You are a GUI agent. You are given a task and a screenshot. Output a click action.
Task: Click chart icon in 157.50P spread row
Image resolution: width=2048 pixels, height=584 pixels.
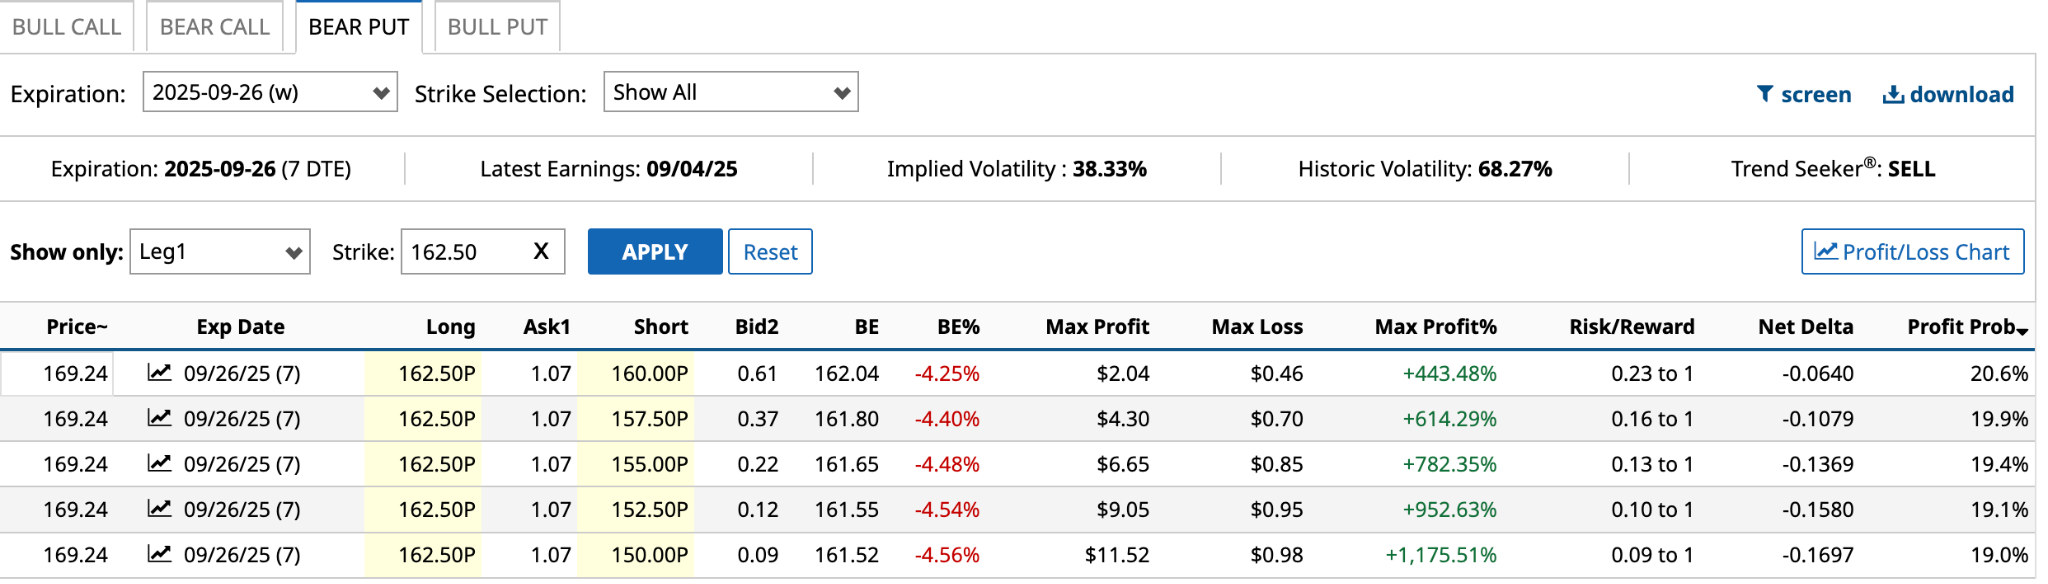pos(159,418)
